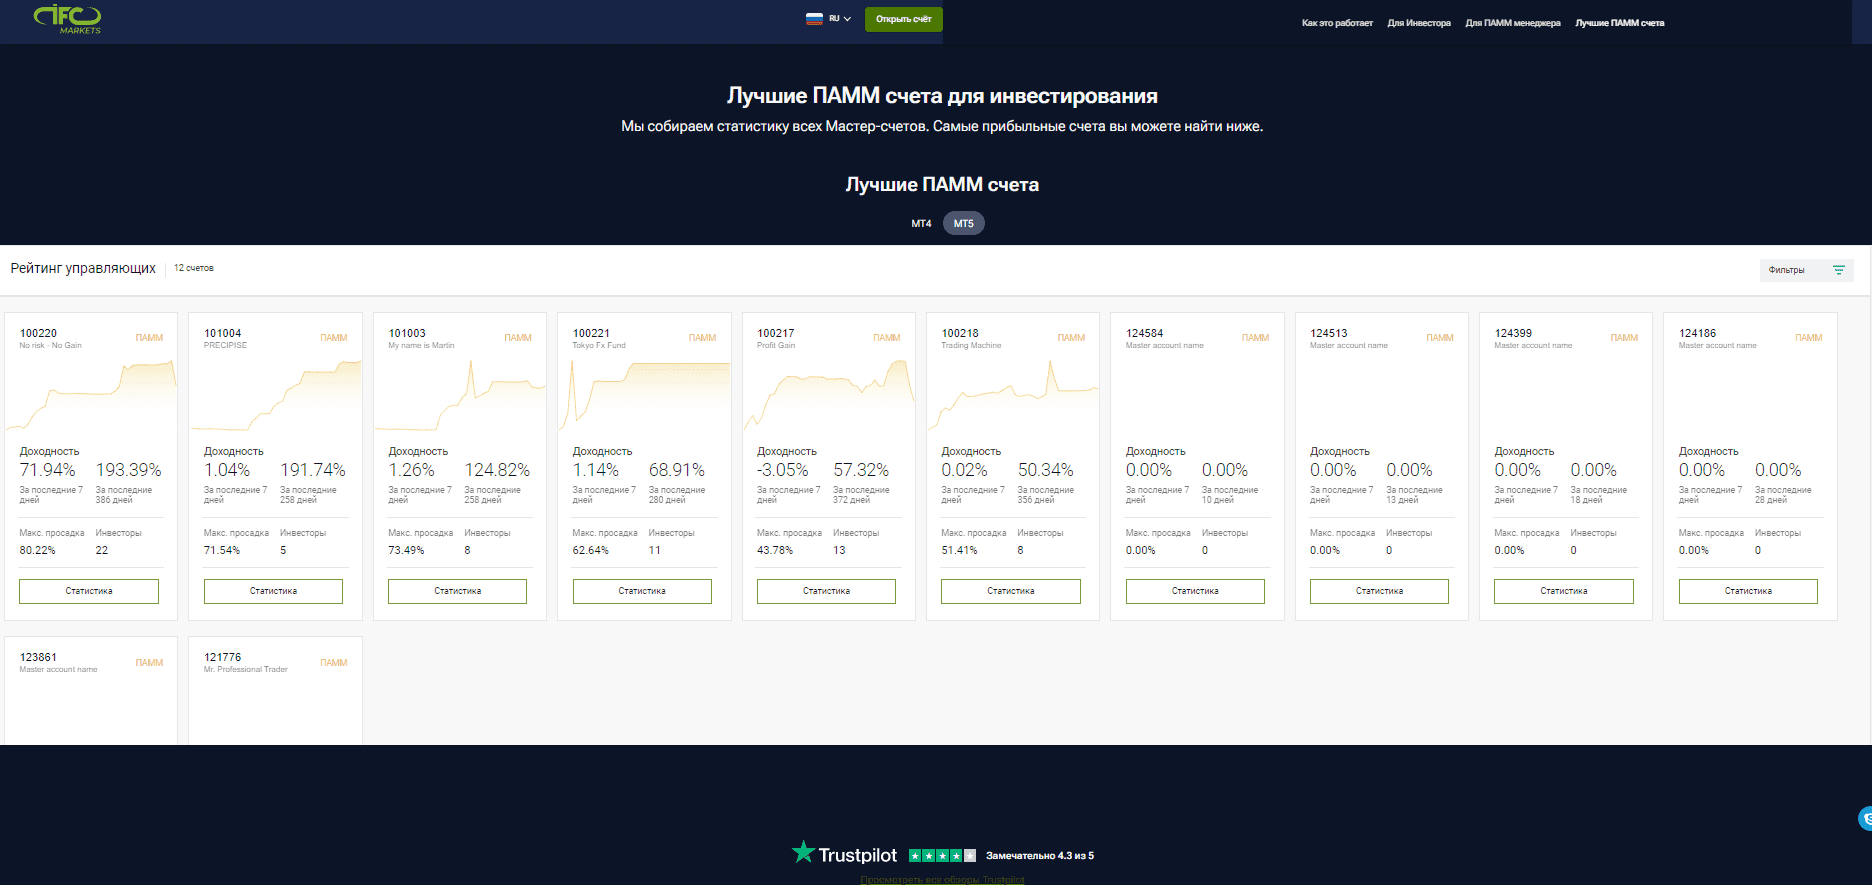
Task: Switch to the MT5 tab
Action: point(964,224)
